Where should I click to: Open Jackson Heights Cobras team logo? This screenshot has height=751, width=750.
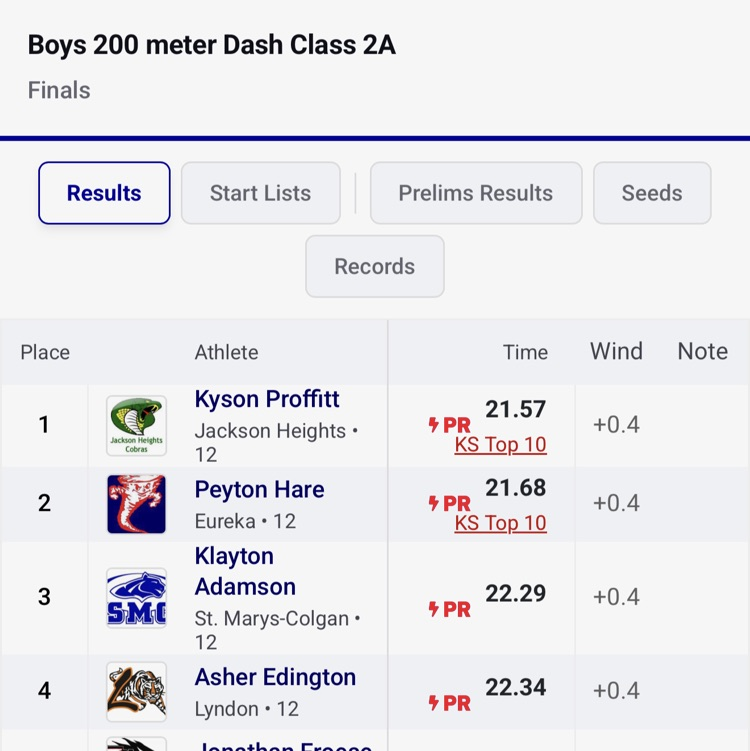(x=136, y=426)
